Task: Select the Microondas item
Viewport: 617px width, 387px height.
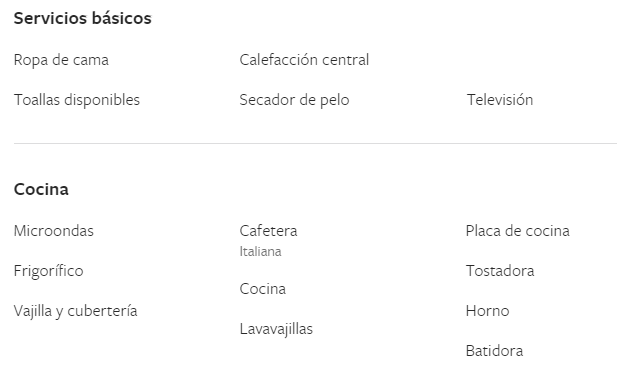Action: click(54, 231)
